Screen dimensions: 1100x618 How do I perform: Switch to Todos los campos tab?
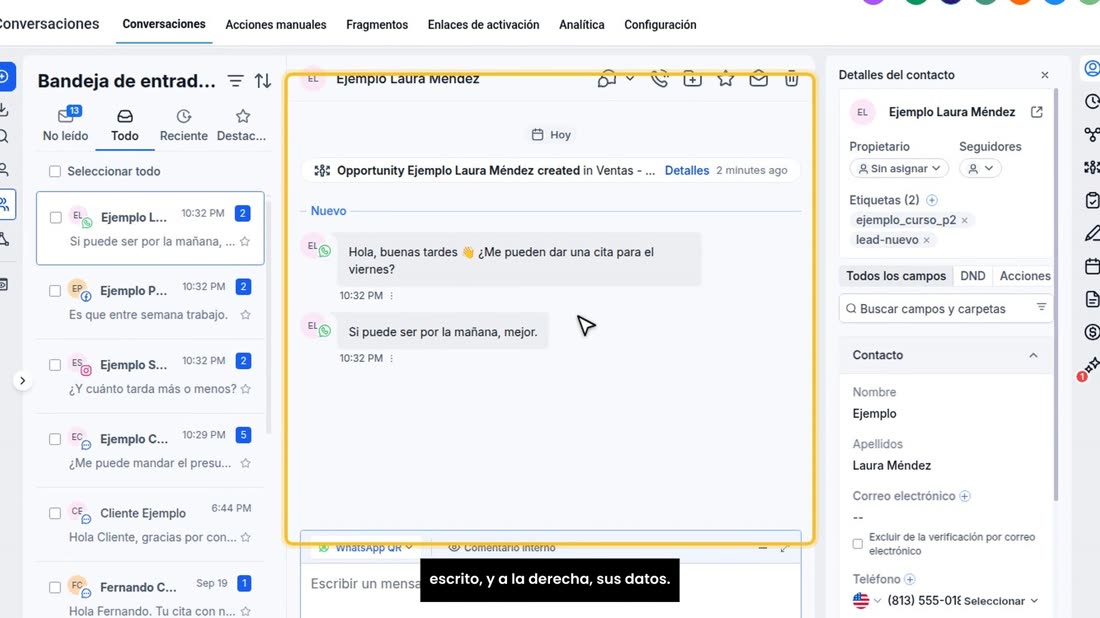point(896,276)
